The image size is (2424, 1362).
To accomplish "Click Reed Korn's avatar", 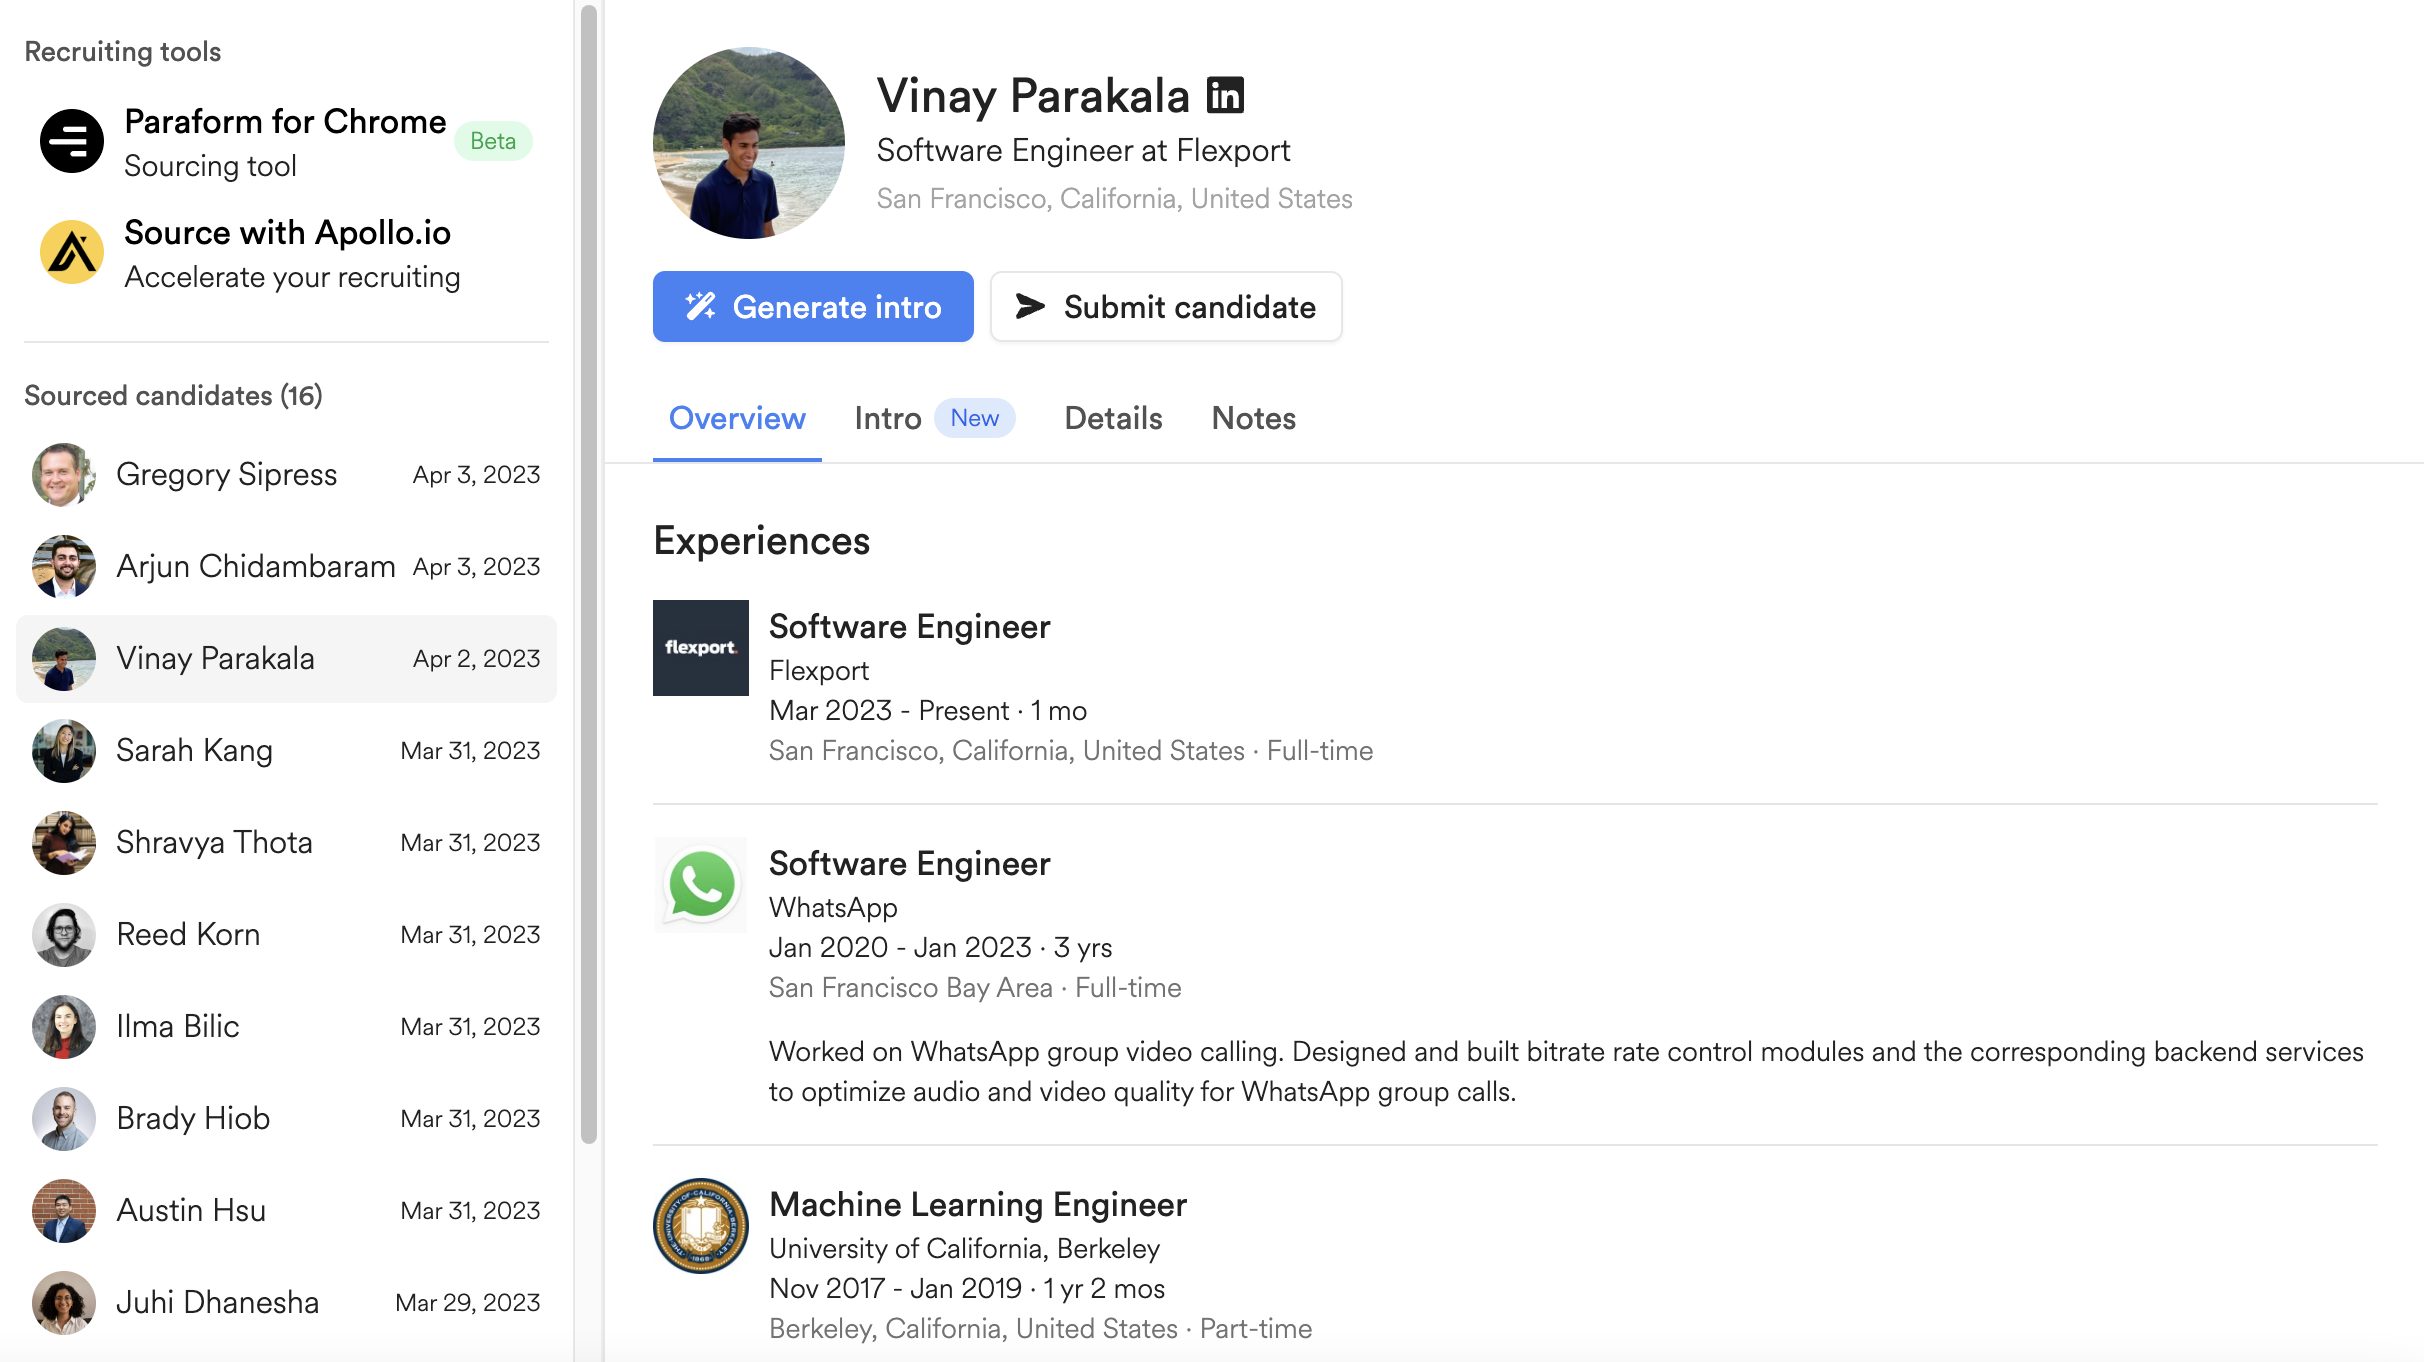I will (x=64, y=935).
